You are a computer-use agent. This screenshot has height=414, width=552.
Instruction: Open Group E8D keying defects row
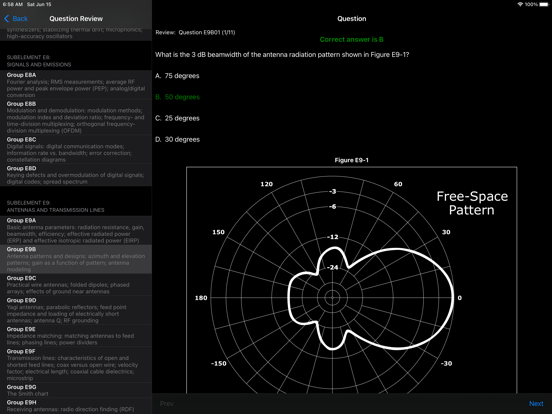[x=76, y=175]
